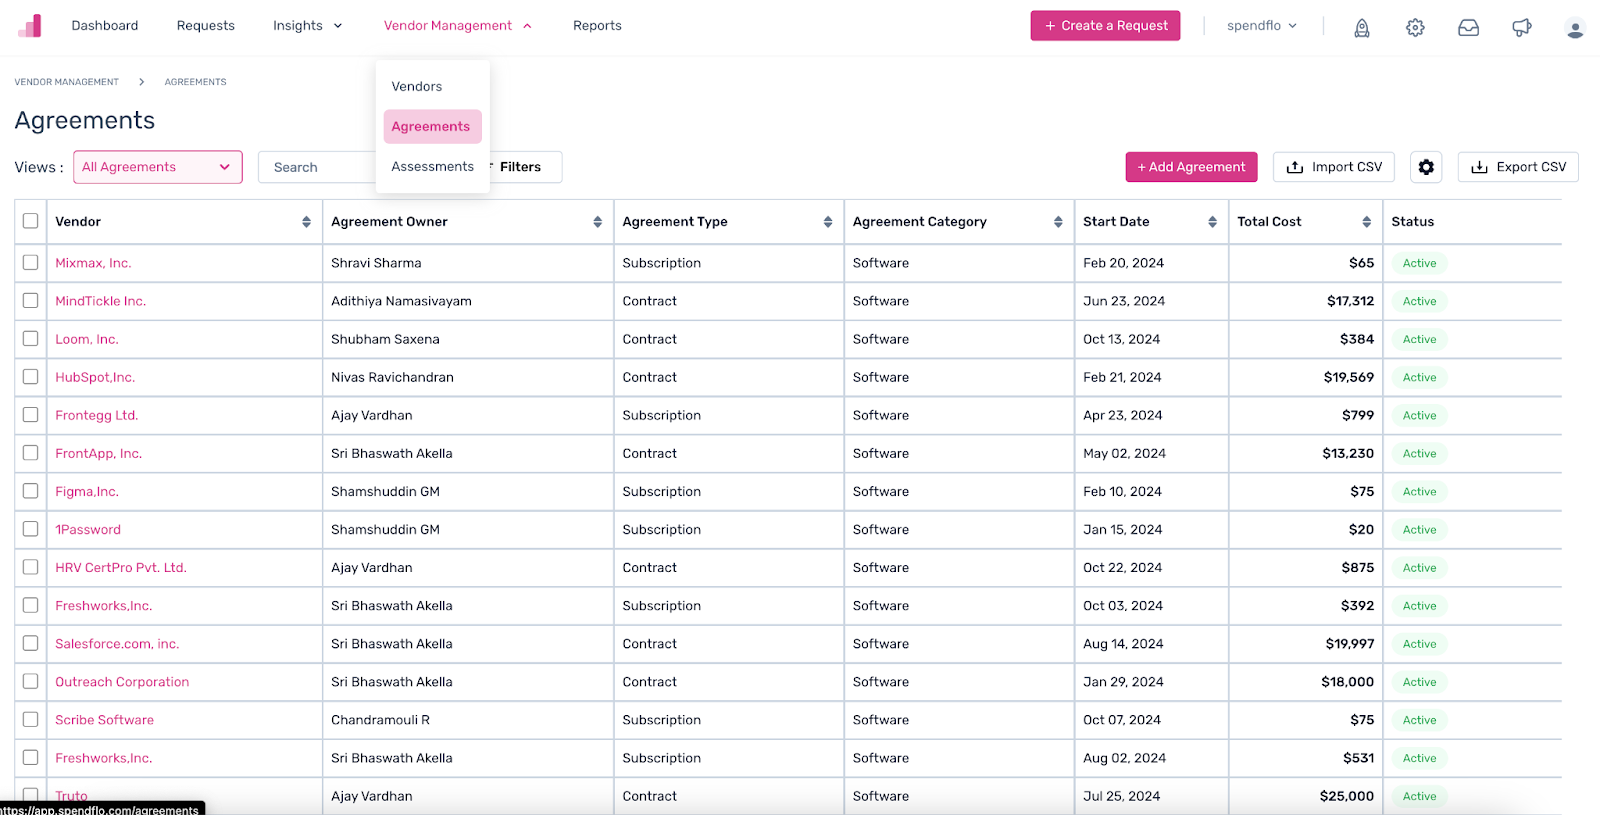1600x815 pixels.
Task: Select the MindTickle Inc. row checkbox
Action: (x=31, y=300)
